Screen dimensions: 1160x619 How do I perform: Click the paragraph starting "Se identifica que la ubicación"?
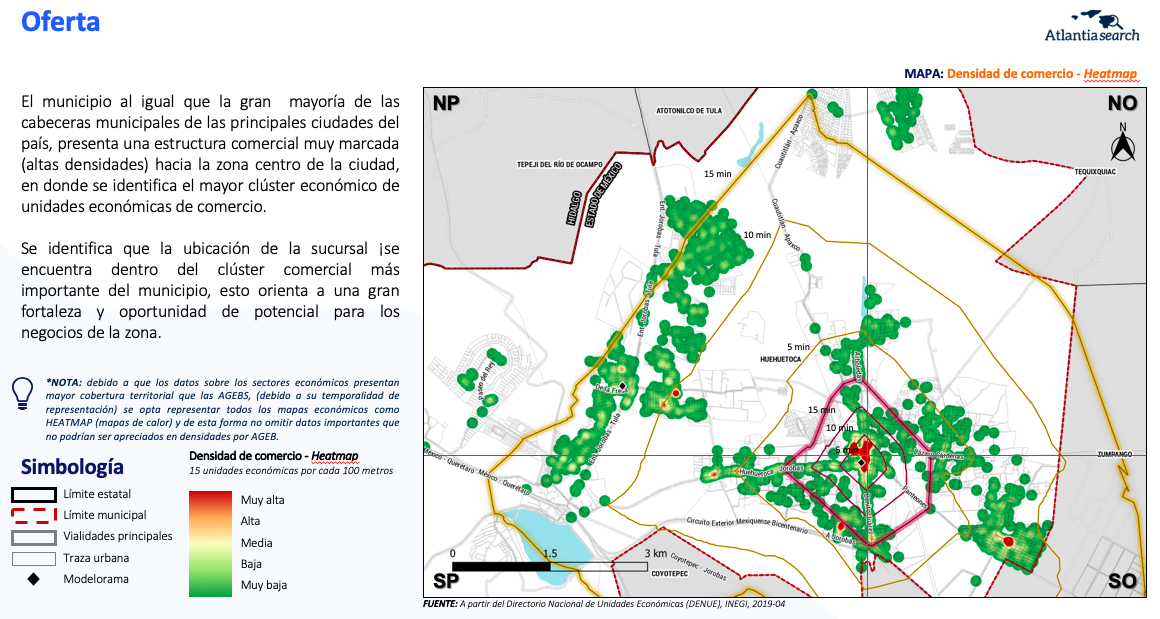pyautogui.click(x=210, y=291)
